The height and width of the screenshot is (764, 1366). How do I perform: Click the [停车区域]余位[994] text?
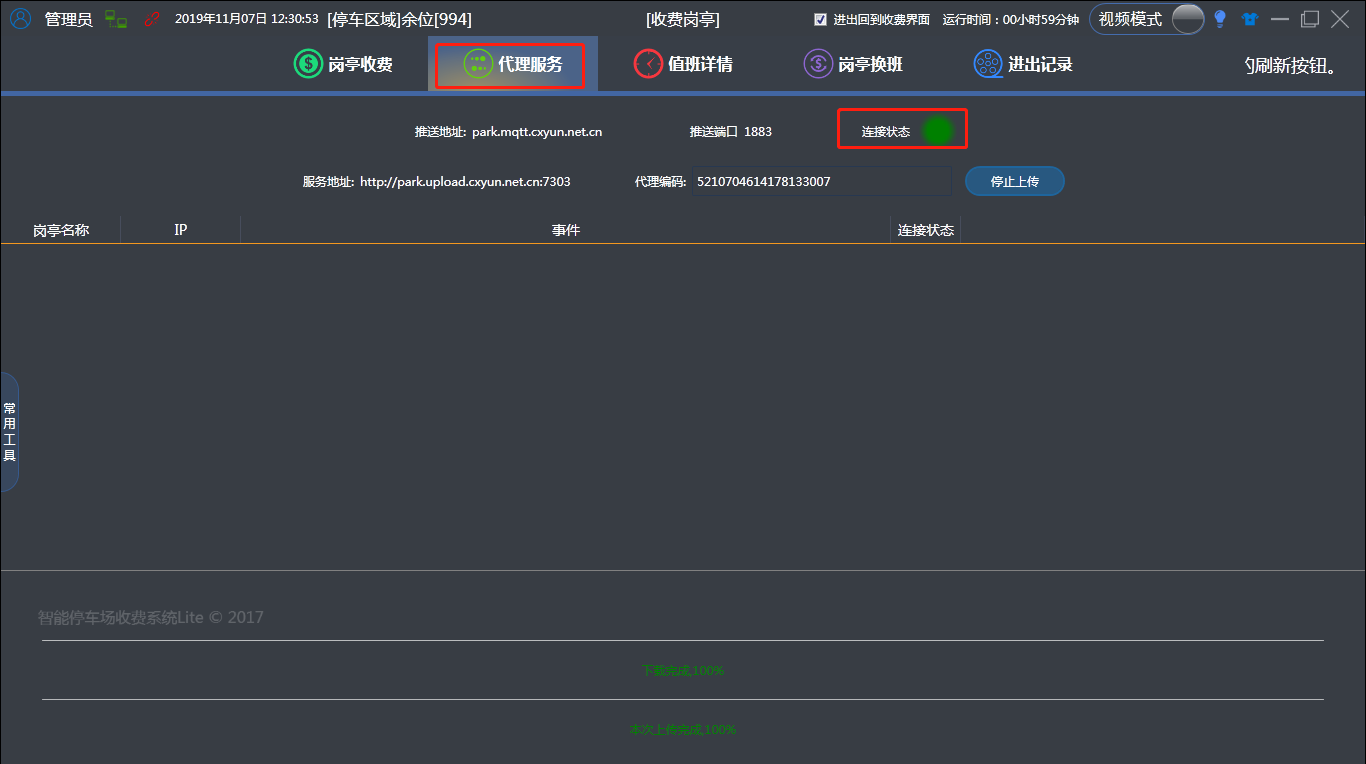click(399, 19)
